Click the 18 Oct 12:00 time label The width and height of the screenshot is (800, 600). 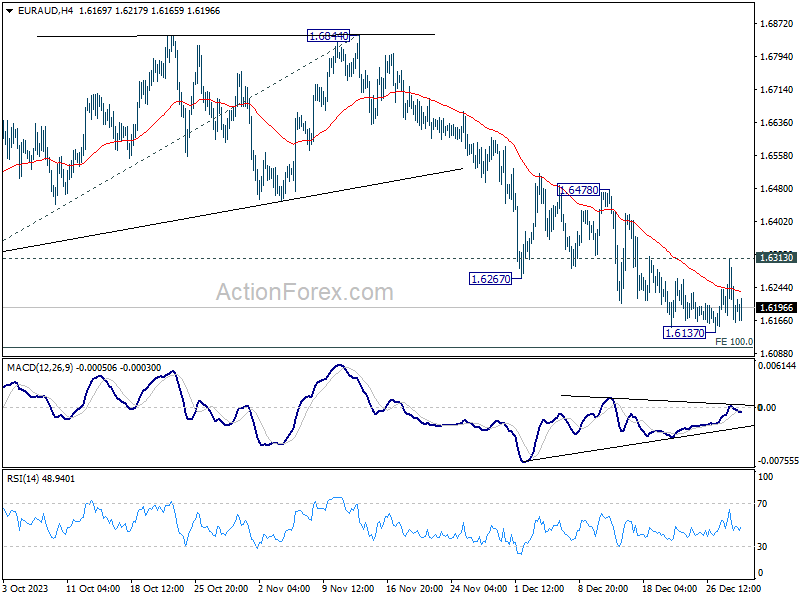157,588
